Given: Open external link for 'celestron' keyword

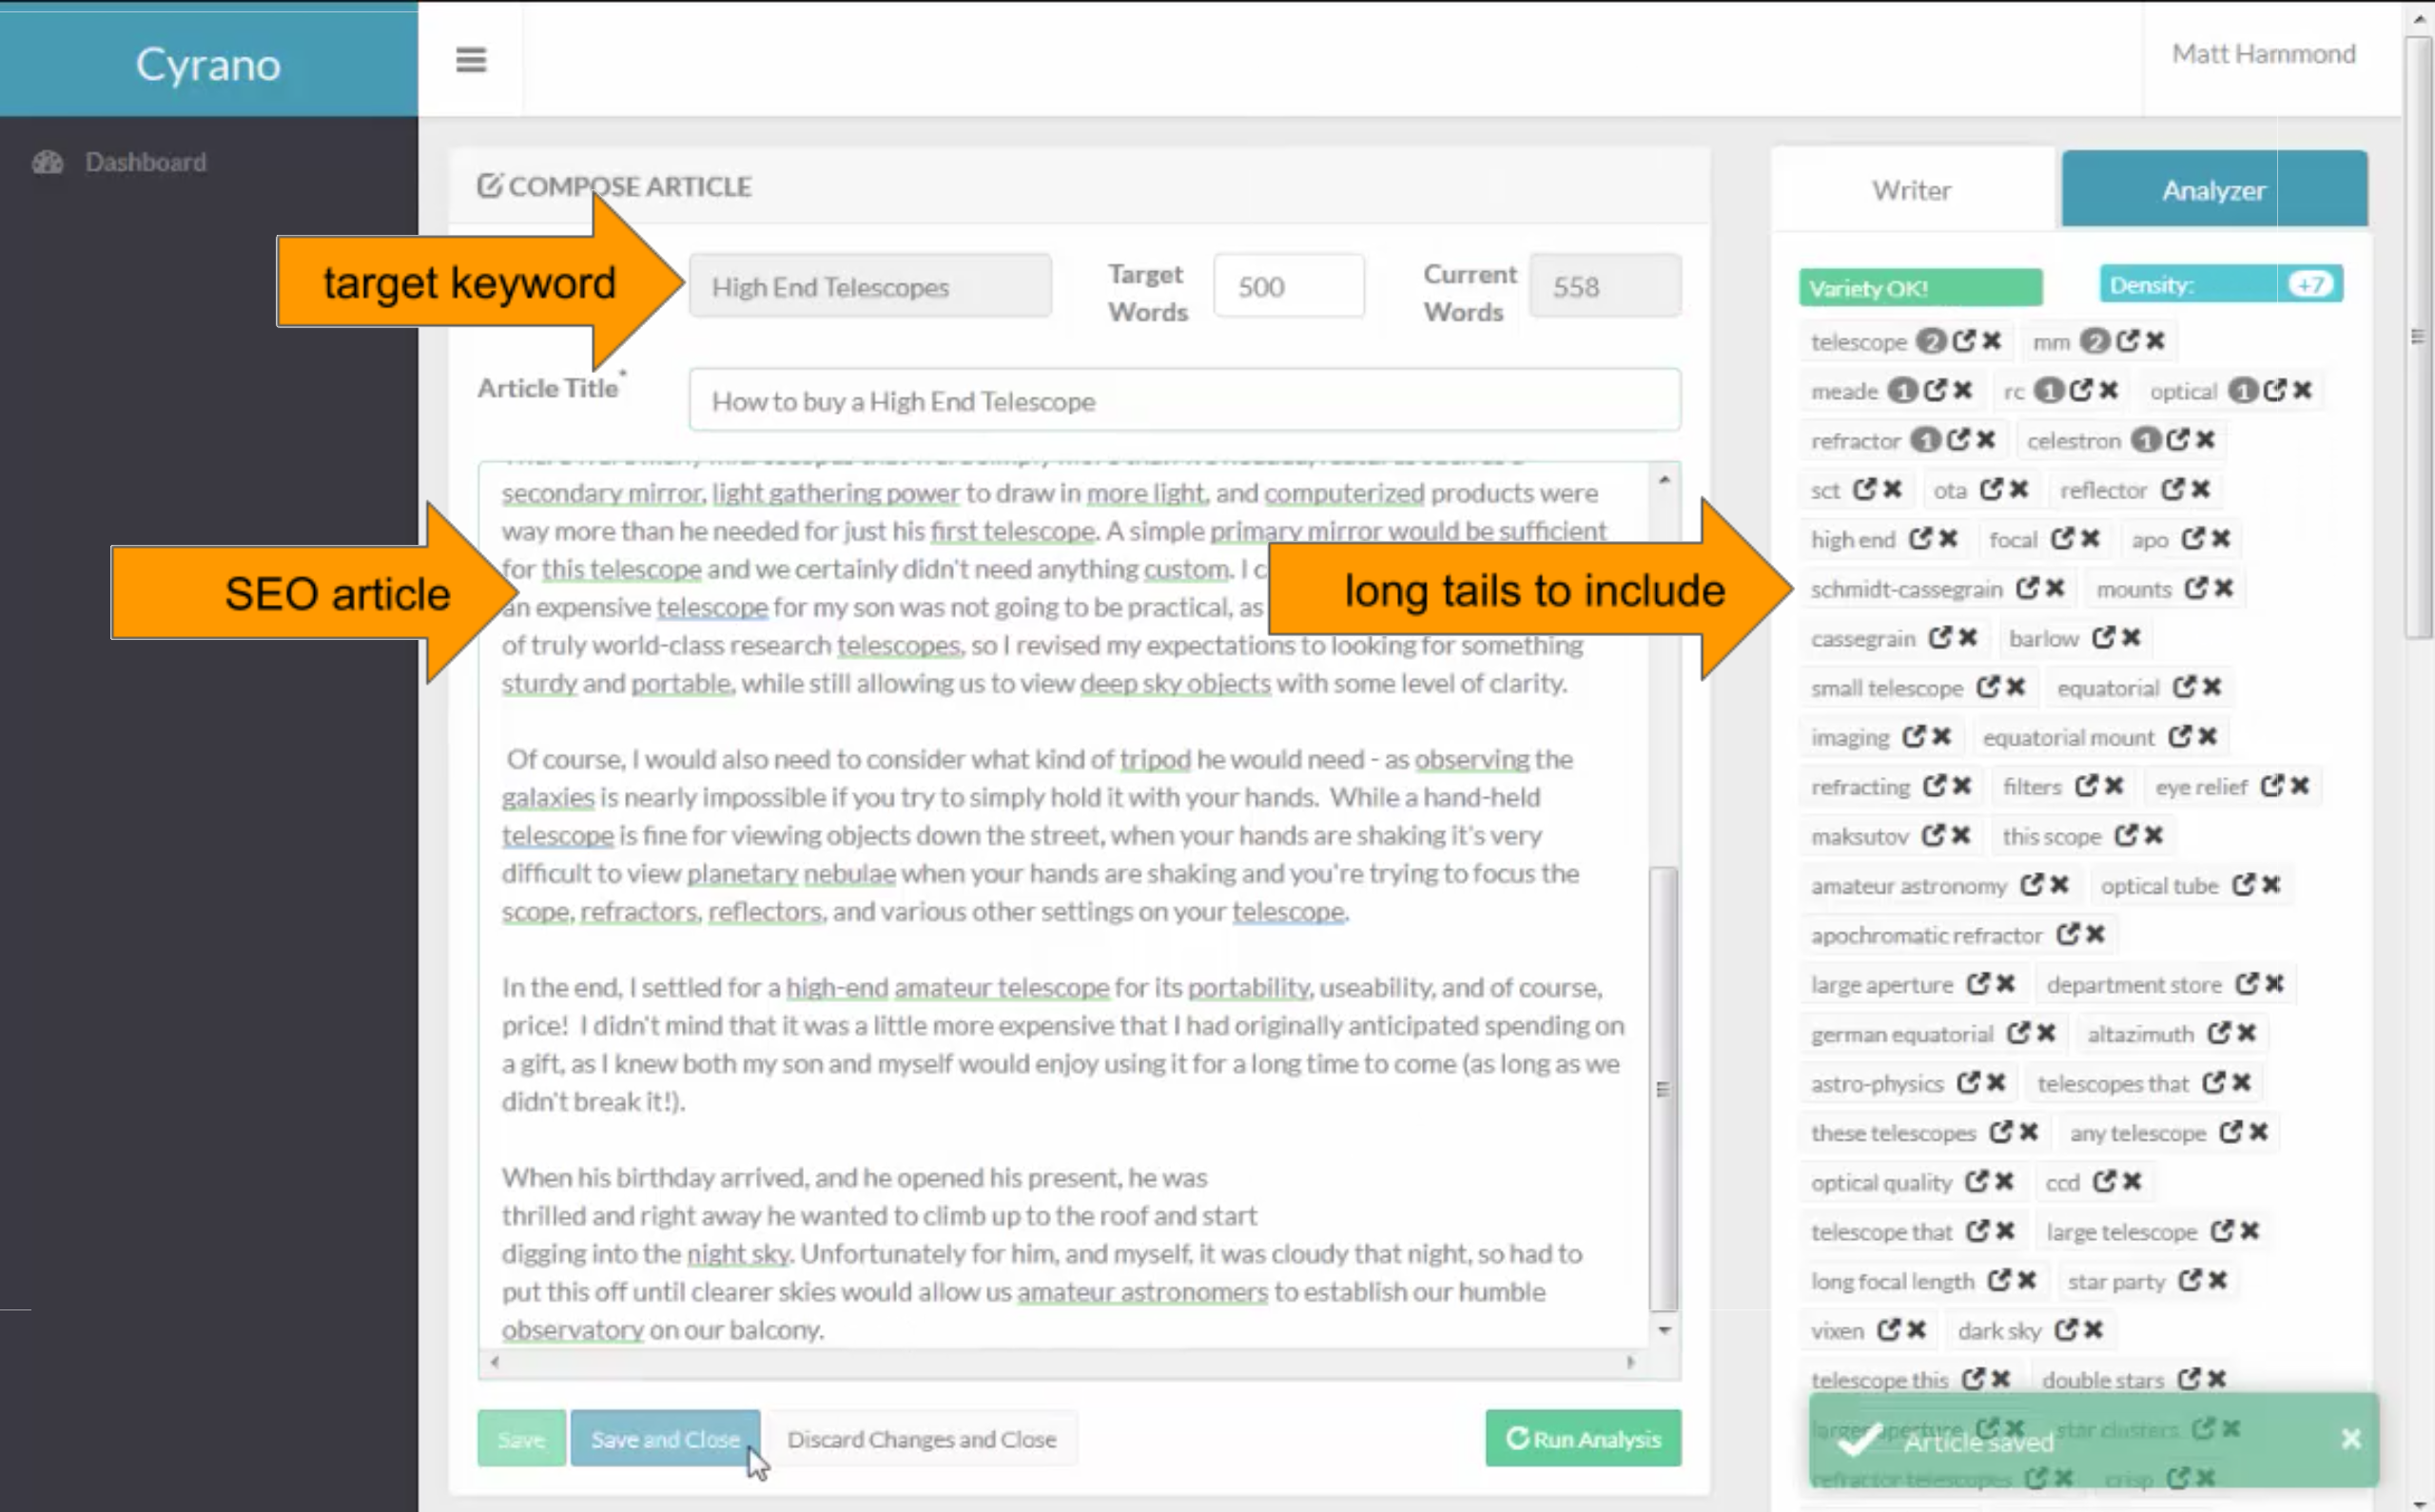Looking at the screenshot, I should [2178, 440].
